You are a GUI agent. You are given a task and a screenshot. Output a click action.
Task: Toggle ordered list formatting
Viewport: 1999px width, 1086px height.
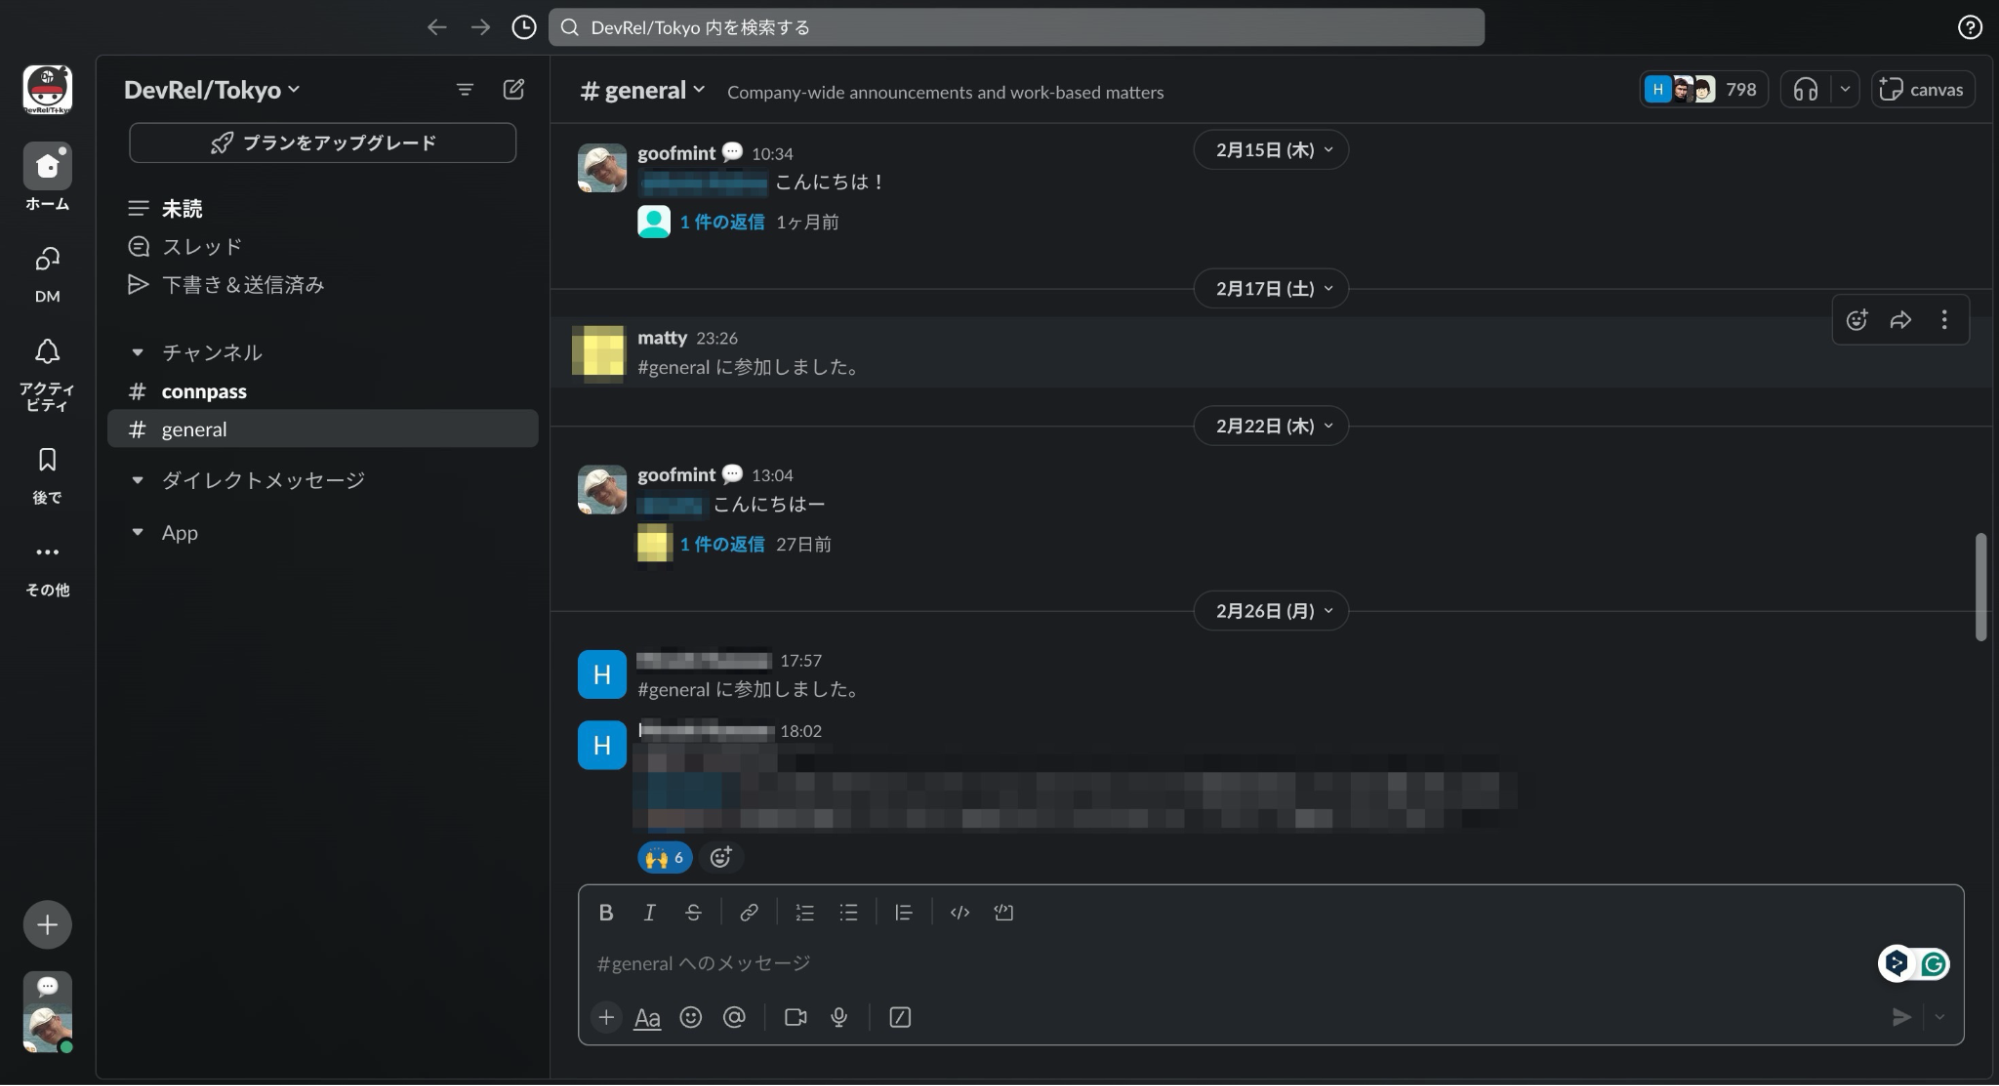[805, 913]
